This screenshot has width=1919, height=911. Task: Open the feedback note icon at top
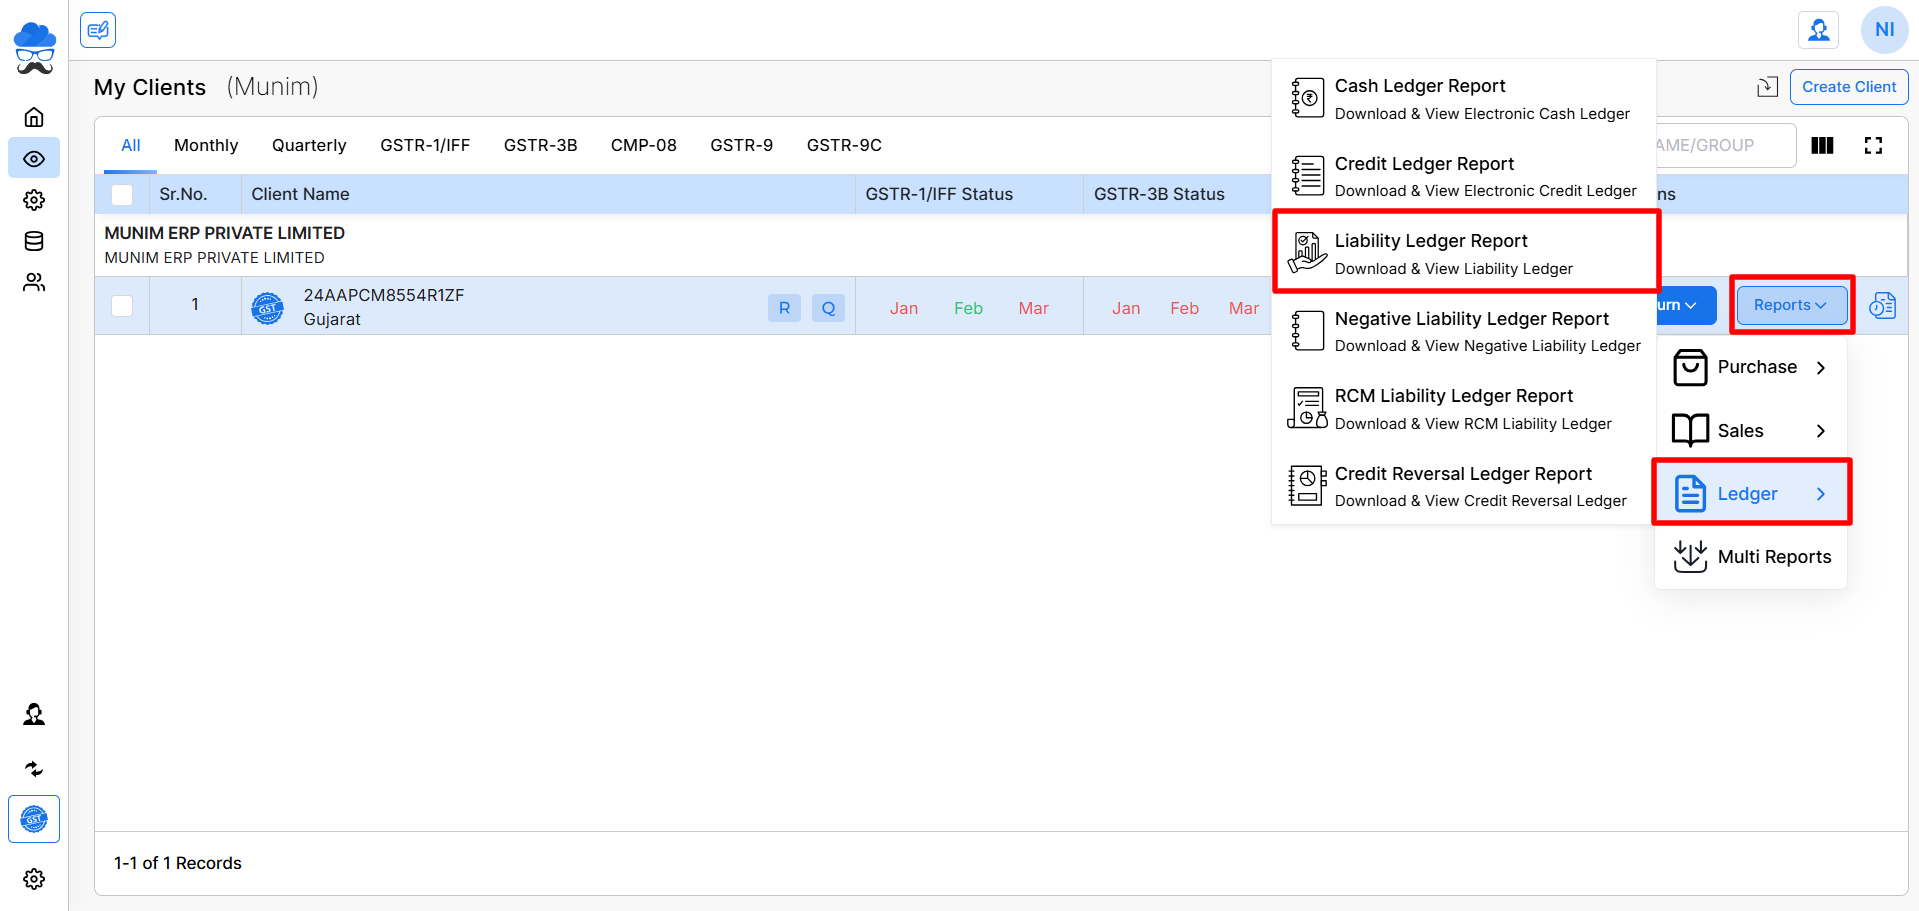(98, 30)
